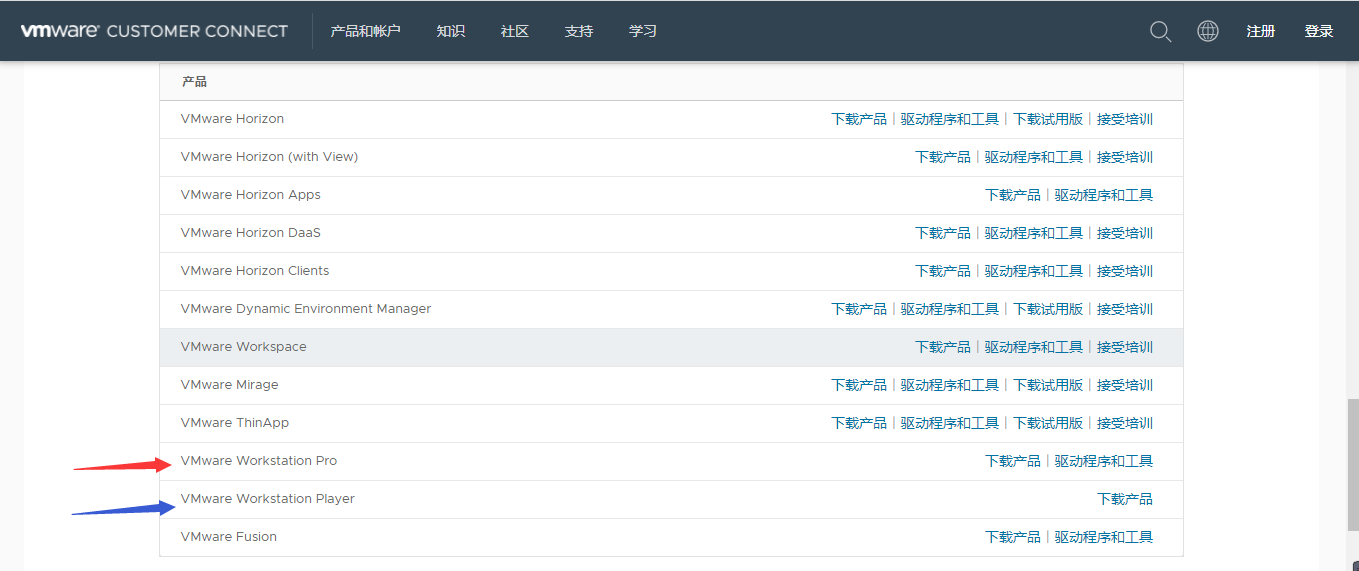The height and width of the screenshot is (571, 1359).
Task: Click the page vertical scrollbar thumb
Action: coord(1353,466)
